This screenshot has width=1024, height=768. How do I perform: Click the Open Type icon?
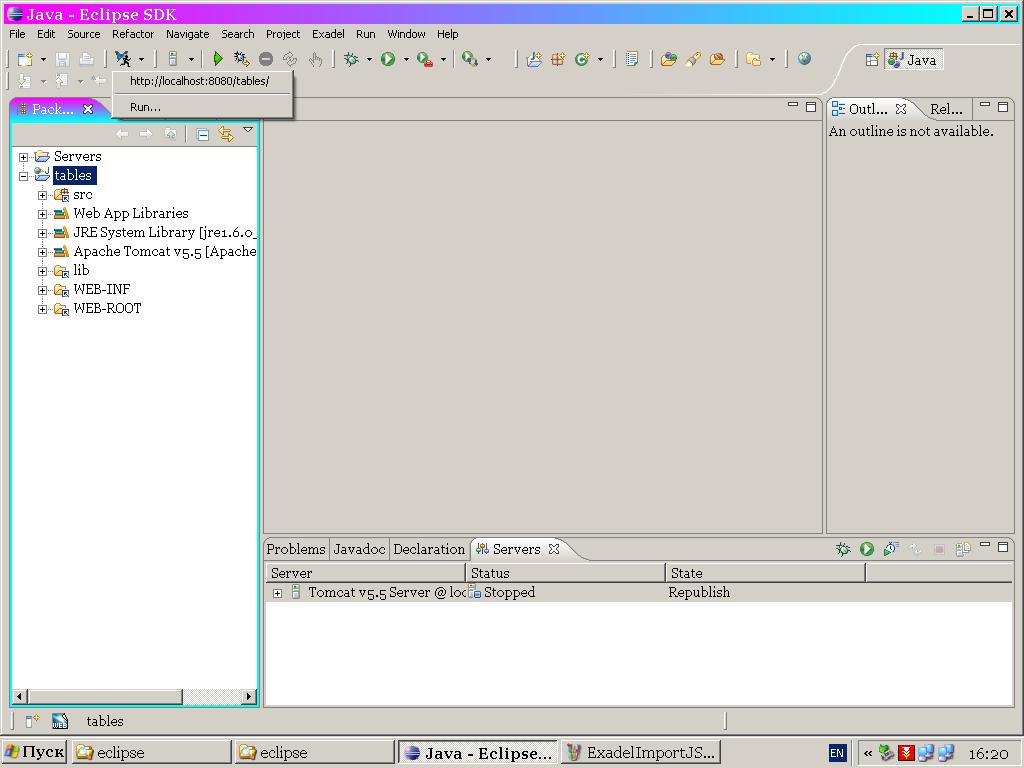coord(668,59)
